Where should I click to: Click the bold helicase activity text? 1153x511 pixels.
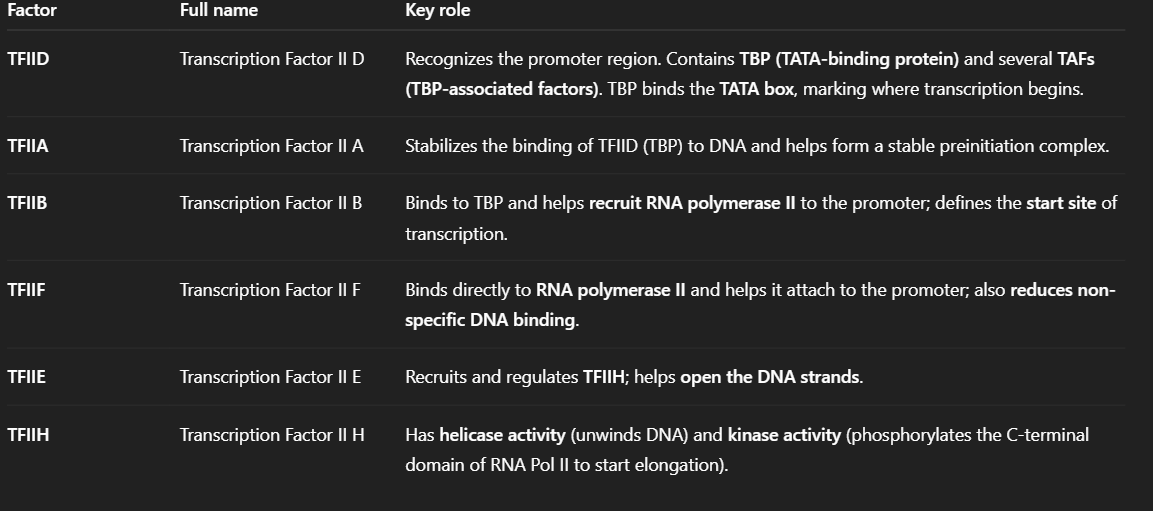point(502,435)
